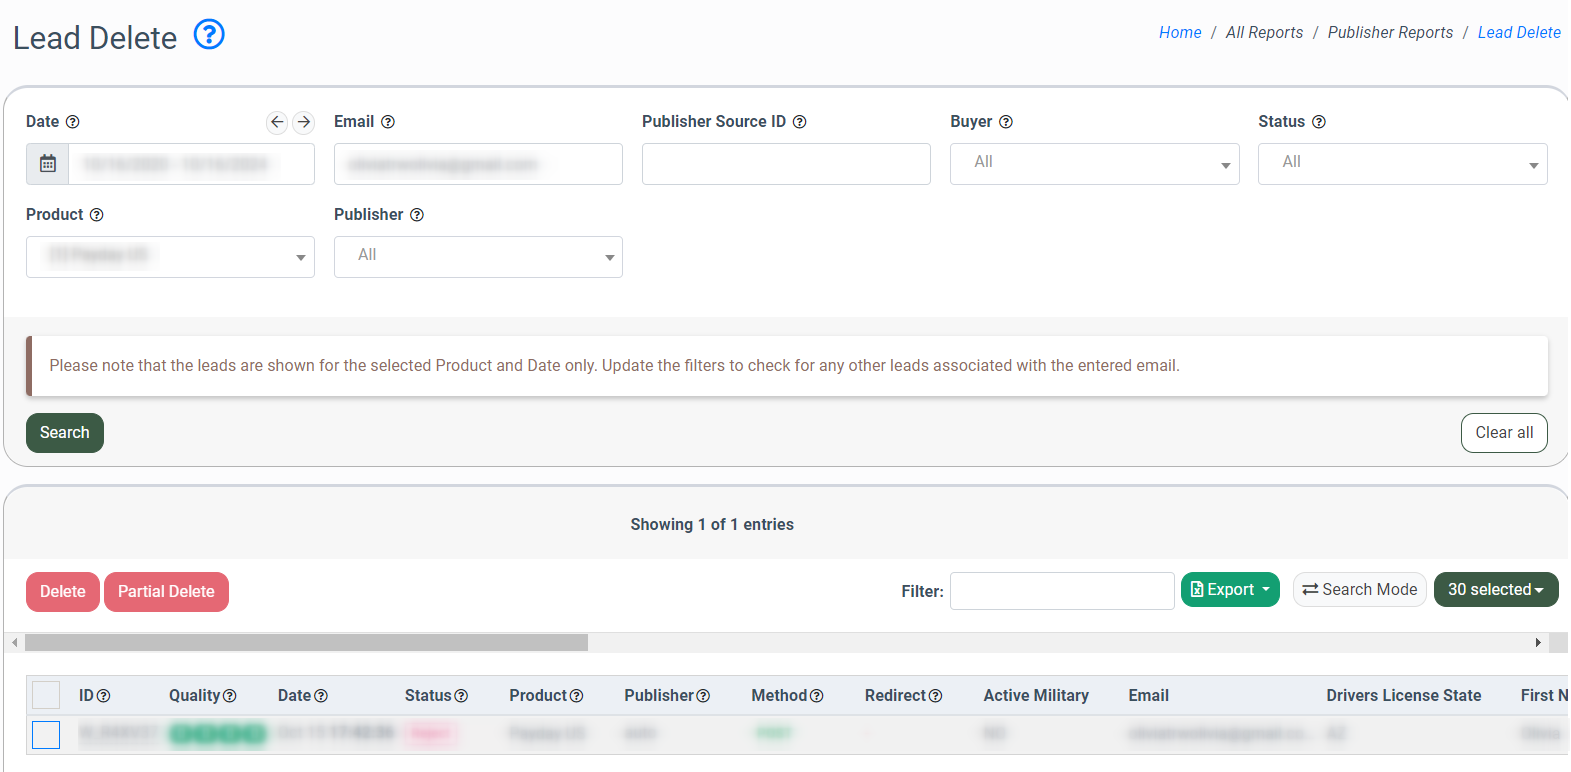Viewport: 1571px width, 772px height.
Task: Check the first lead row checkbox
Action: 46,735
